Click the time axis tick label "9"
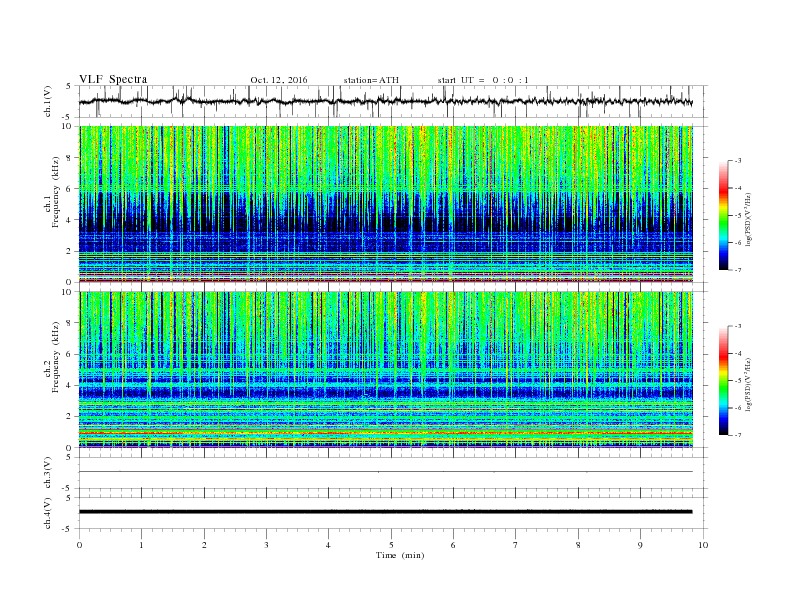792x612 pixels. point(640,545)
